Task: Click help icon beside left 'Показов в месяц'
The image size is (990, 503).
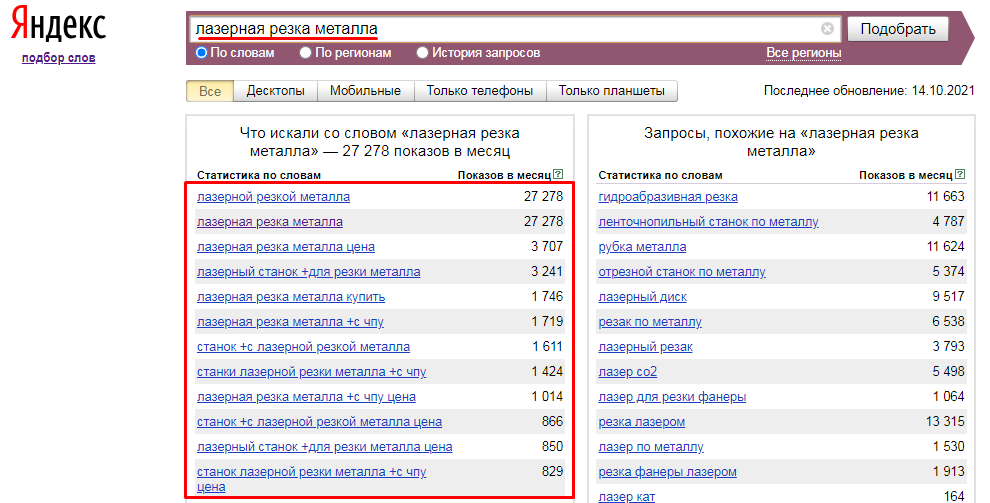Action: pos(557,175)
